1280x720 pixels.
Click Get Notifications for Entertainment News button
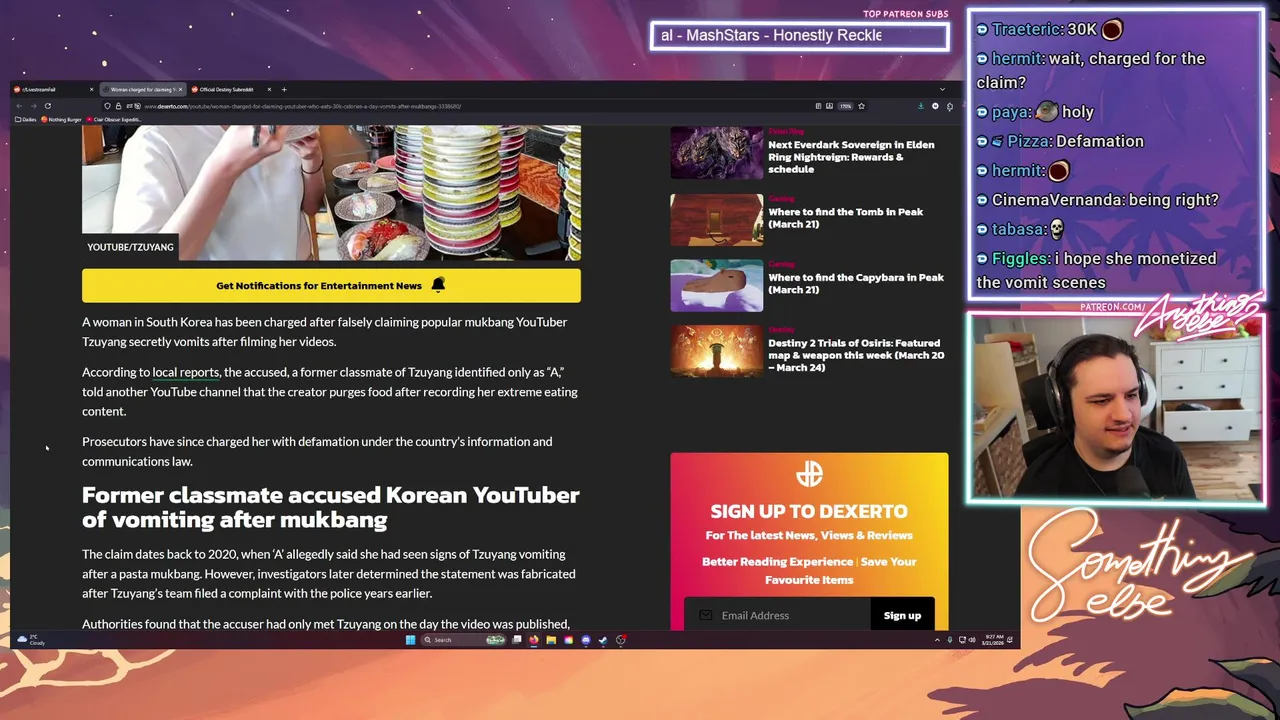[331, 286]
